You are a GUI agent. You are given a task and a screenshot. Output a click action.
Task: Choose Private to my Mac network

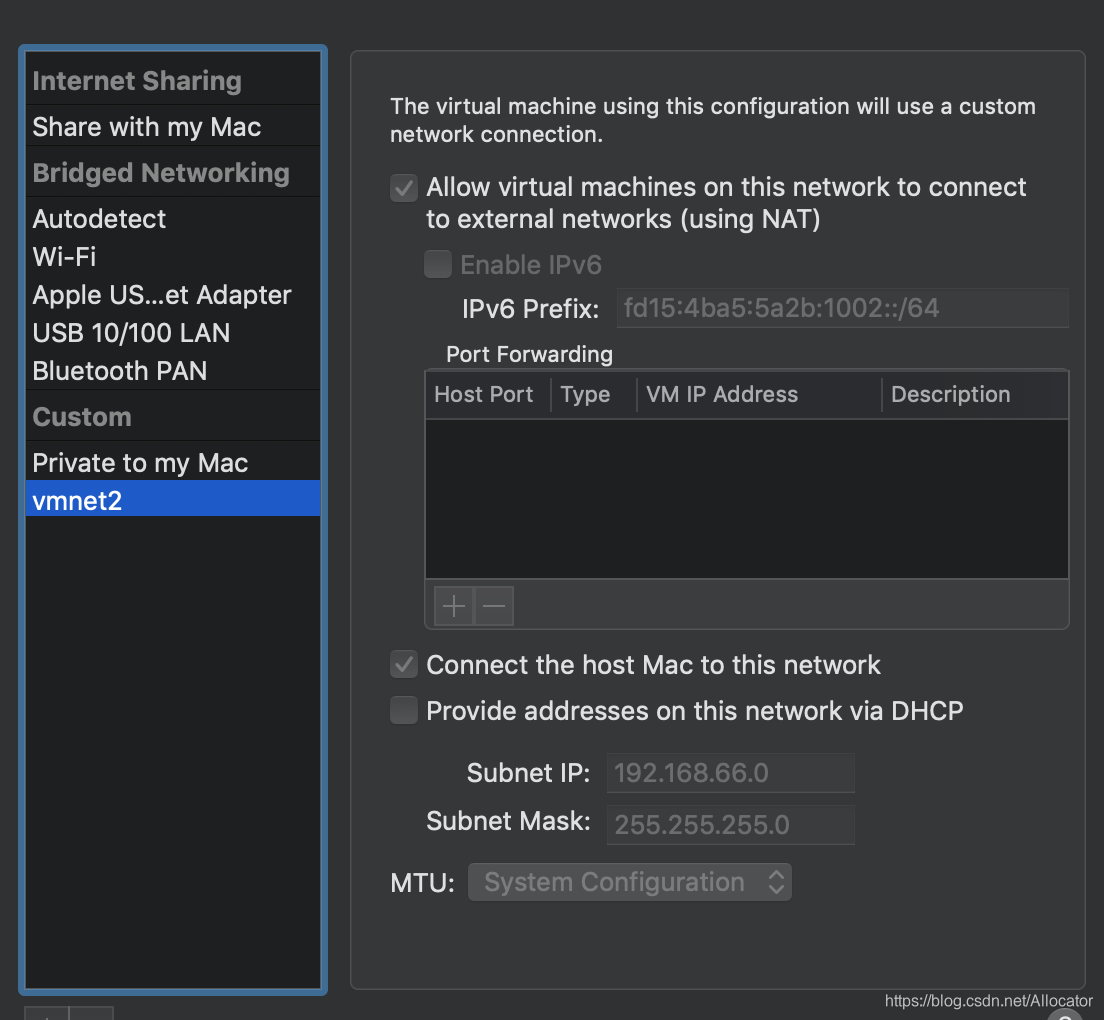point(172,462)
